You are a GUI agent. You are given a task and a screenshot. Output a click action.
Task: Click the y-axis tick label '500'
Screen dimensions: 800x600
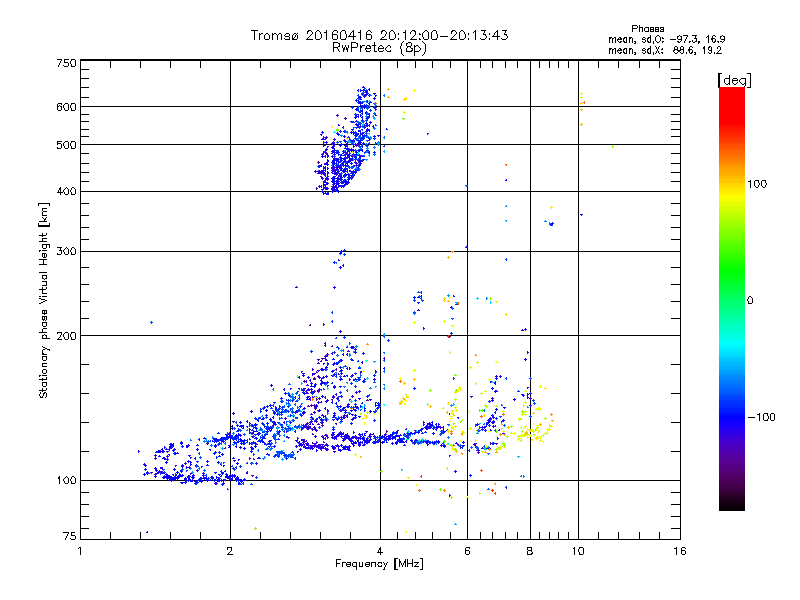tap(66, 145)
